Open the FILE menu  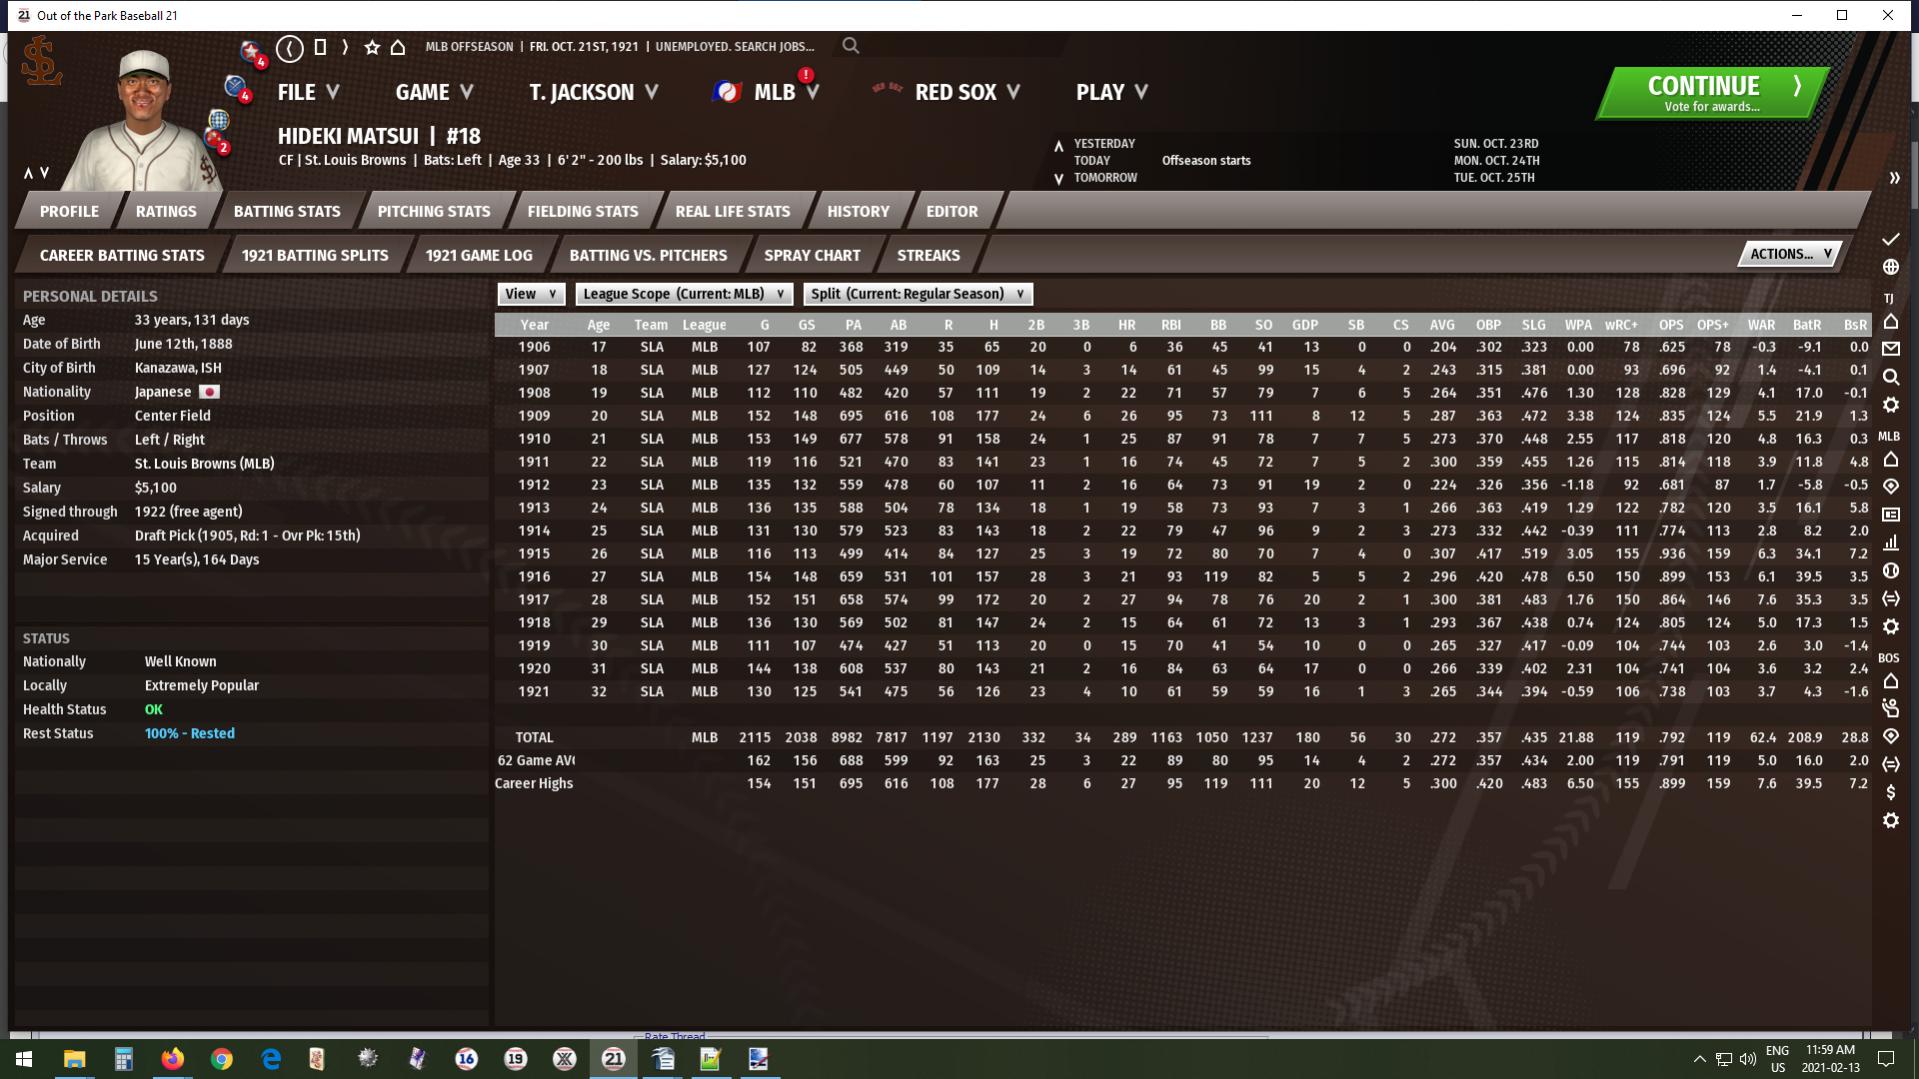(x=309, y=92)
